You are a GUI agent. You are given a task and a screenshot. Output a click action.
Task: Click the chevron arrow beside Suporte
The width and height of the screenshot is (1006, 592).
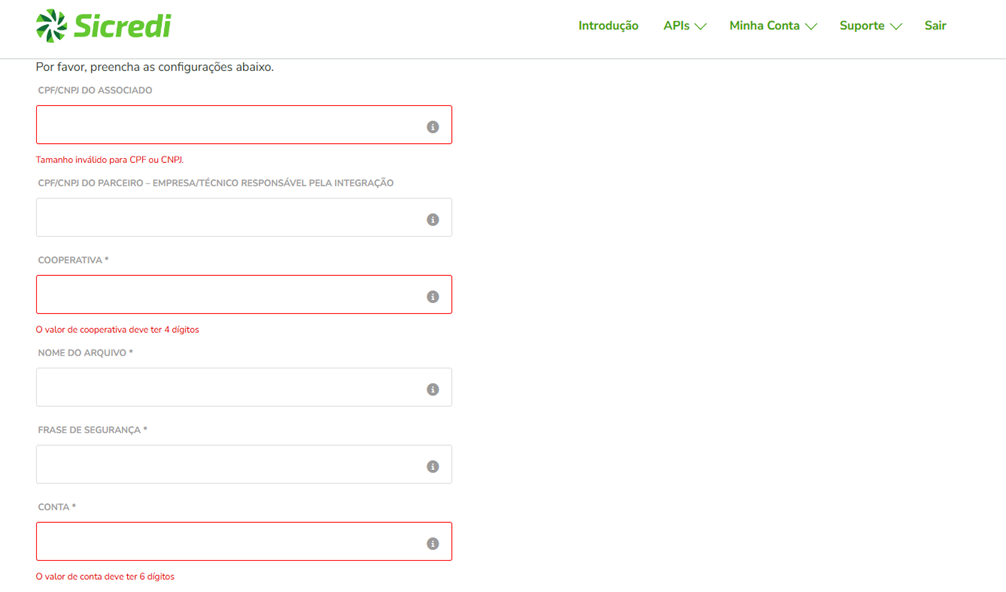pyautogui.click(x=896, y=27)
